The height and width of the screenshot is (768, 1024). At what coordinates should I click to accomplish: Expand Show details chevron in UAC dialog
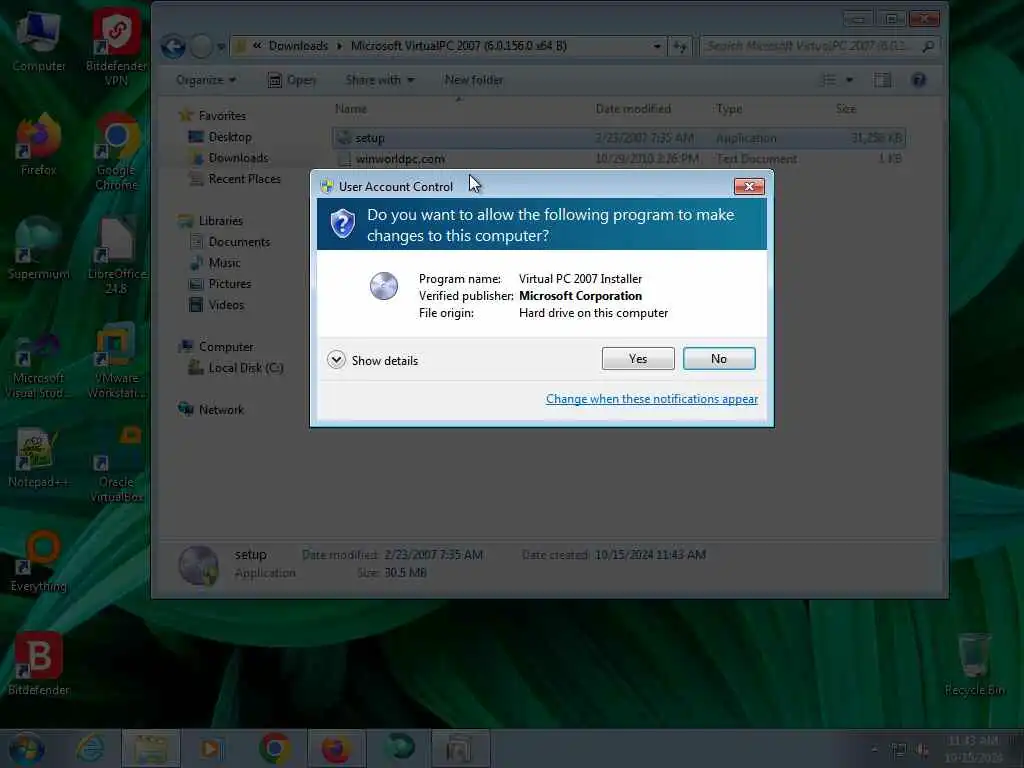tap(336, 360)
